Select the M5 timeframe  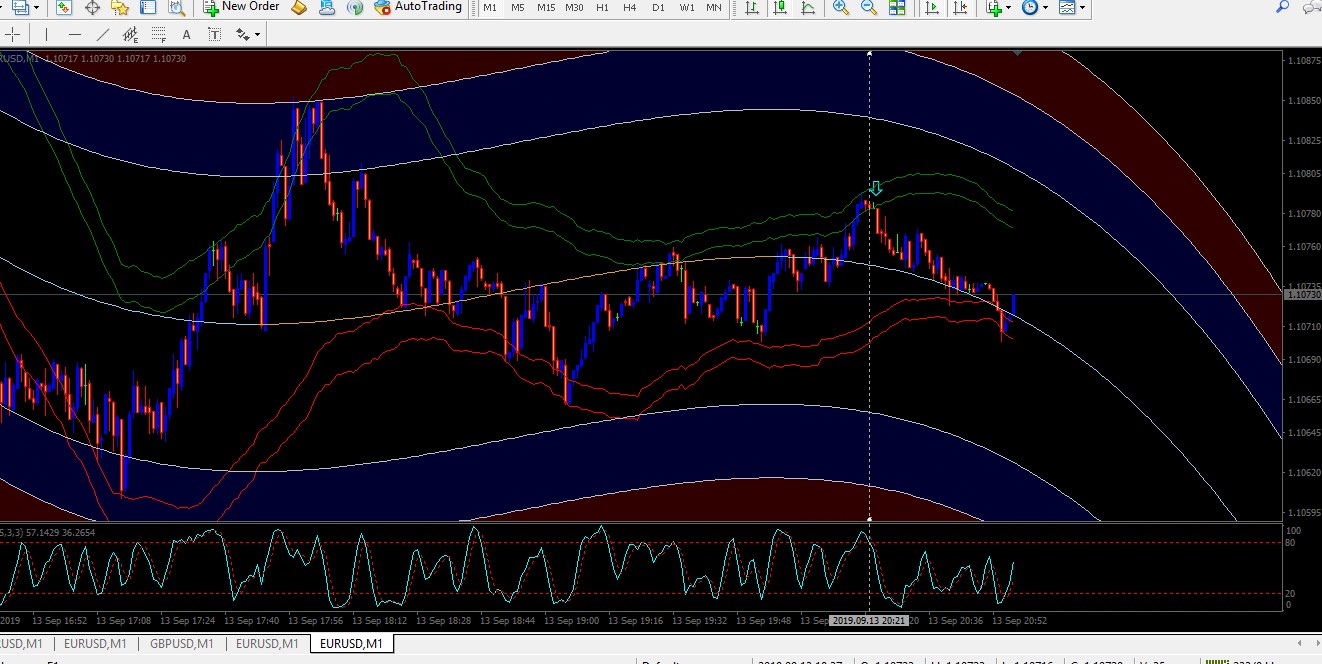pos(517,8)
